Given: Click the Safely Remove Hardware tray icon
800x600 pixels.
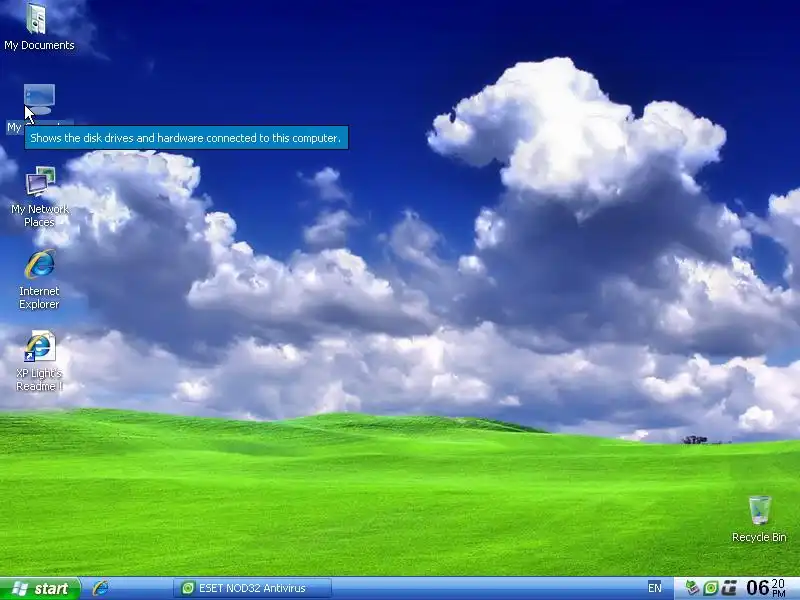Looking at the screenshot, I should (692, 588).
